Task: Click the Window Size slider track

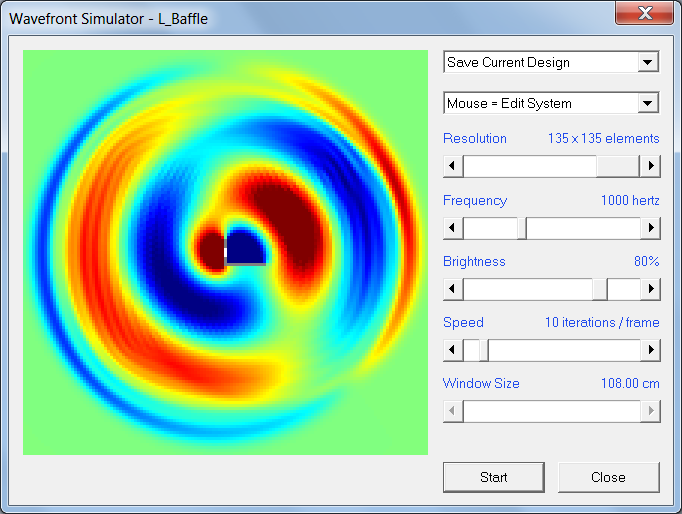Action: pyautogui.click(x=552, y=411)
